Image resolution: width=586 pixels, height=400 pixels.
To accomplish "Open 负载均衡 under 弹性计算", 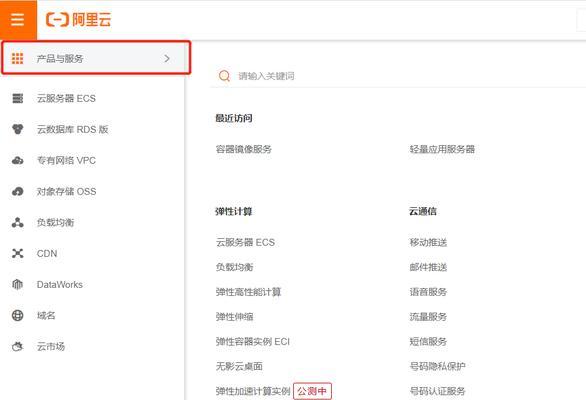I will (x=234, y=267).
